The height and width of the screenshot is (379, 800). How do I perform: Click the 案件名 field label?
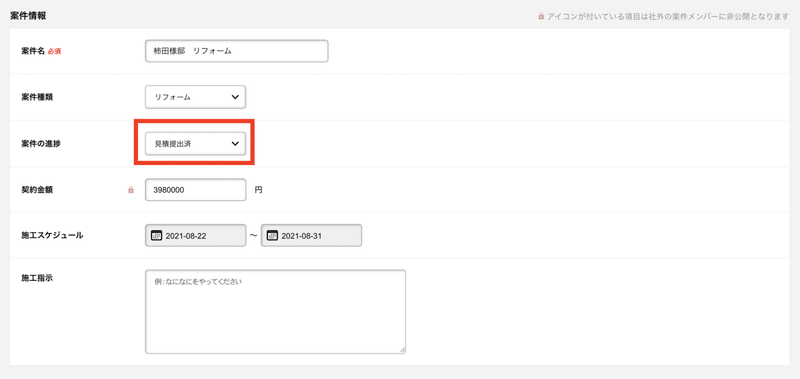point(33,51)
